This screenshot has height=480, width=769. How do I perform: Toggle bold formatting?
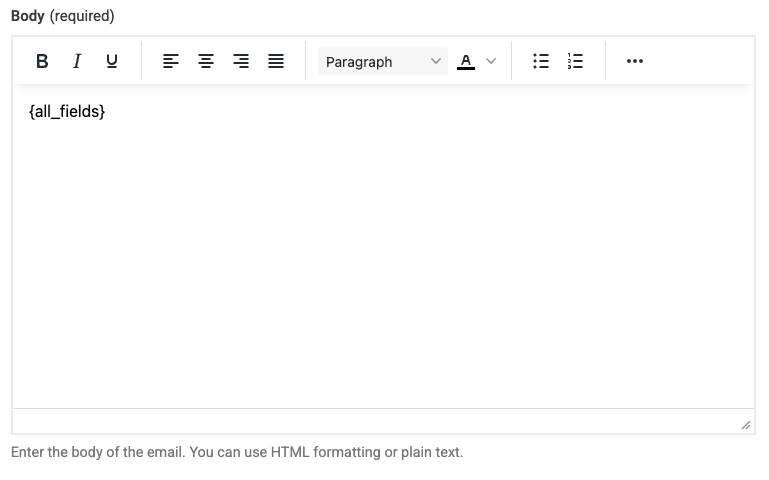[42, 61]
